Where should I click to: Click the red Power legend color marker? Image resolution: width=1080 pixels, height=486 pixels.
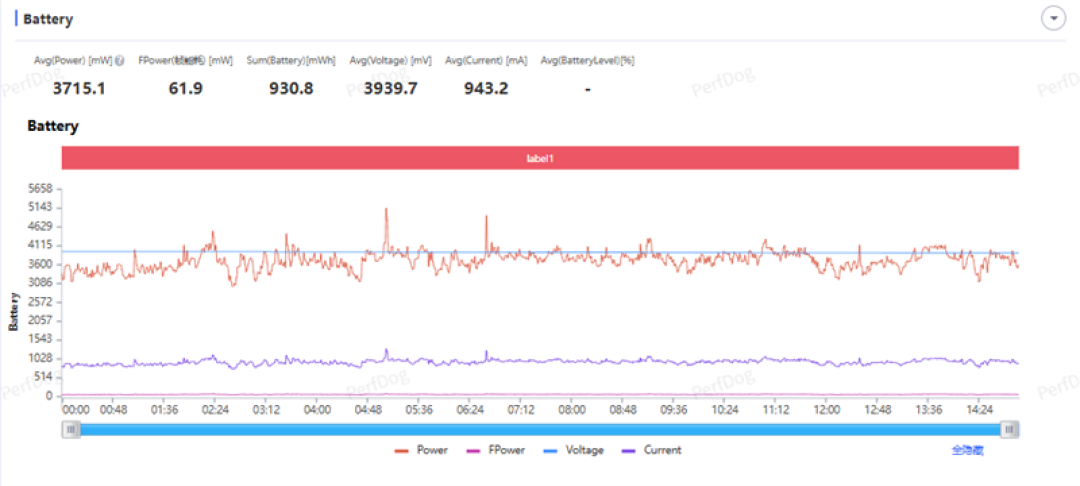pos(402,451)
